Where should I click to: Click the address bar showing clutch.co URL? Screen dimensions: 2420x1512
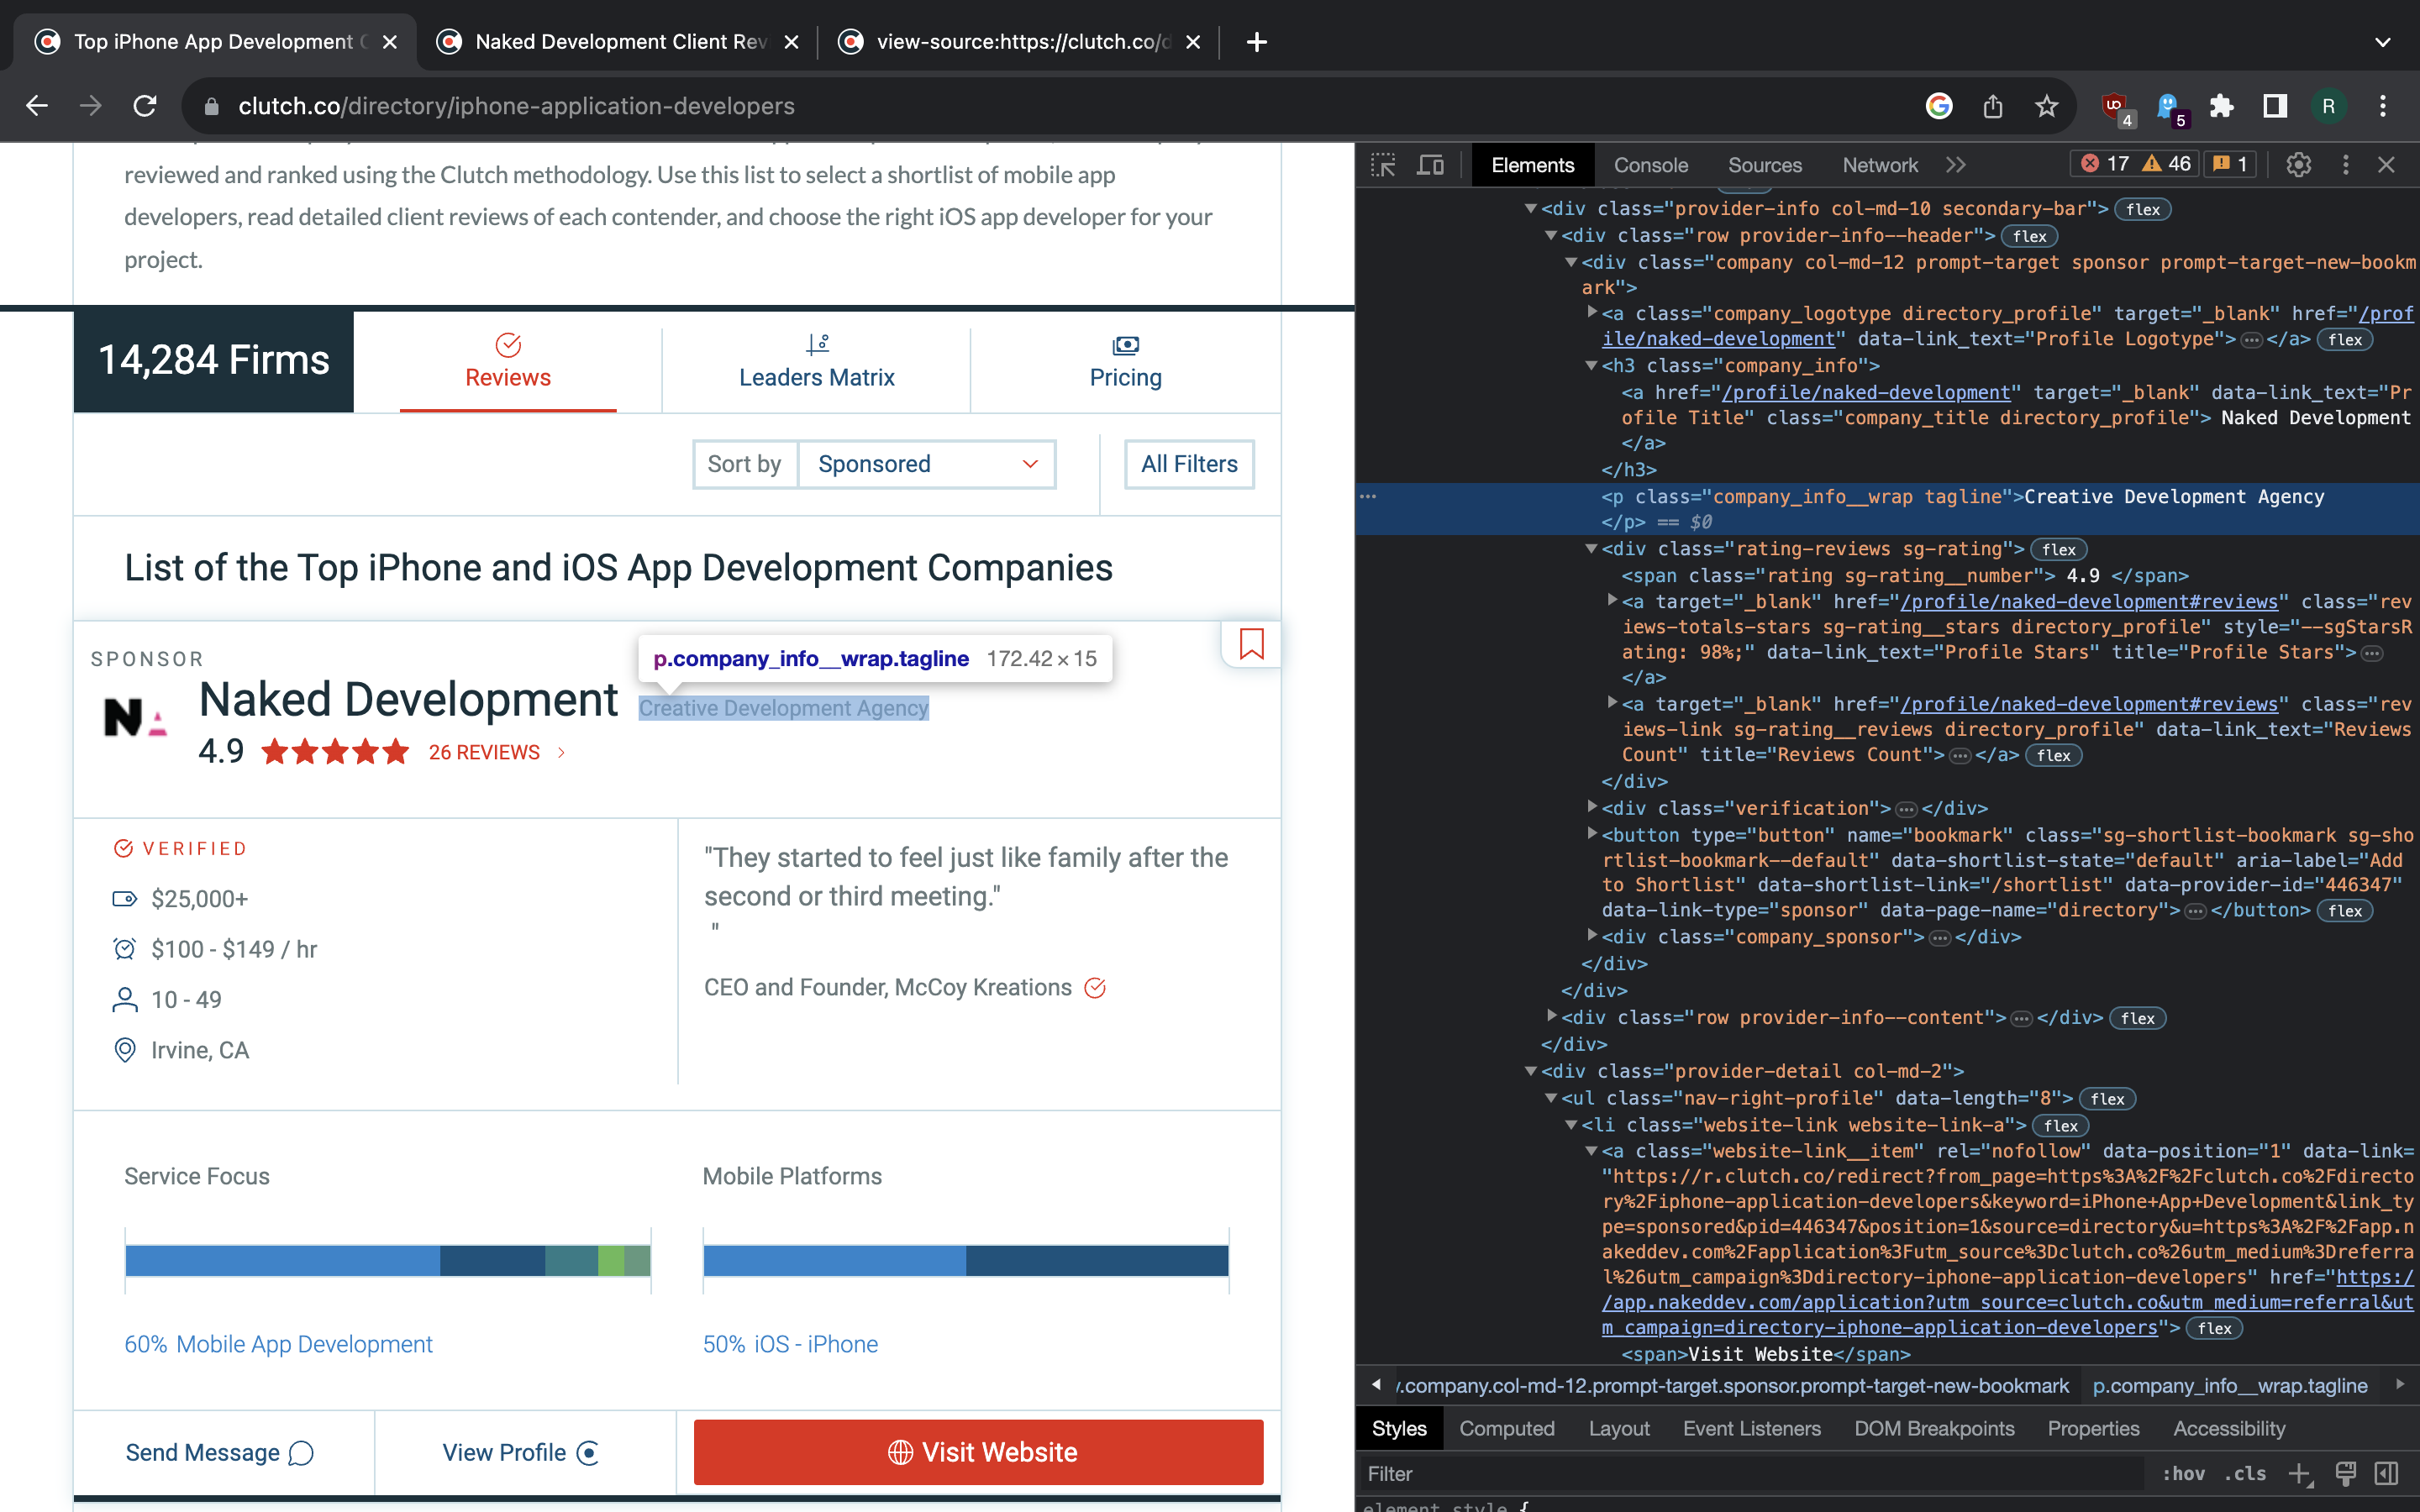(1050, 106)
